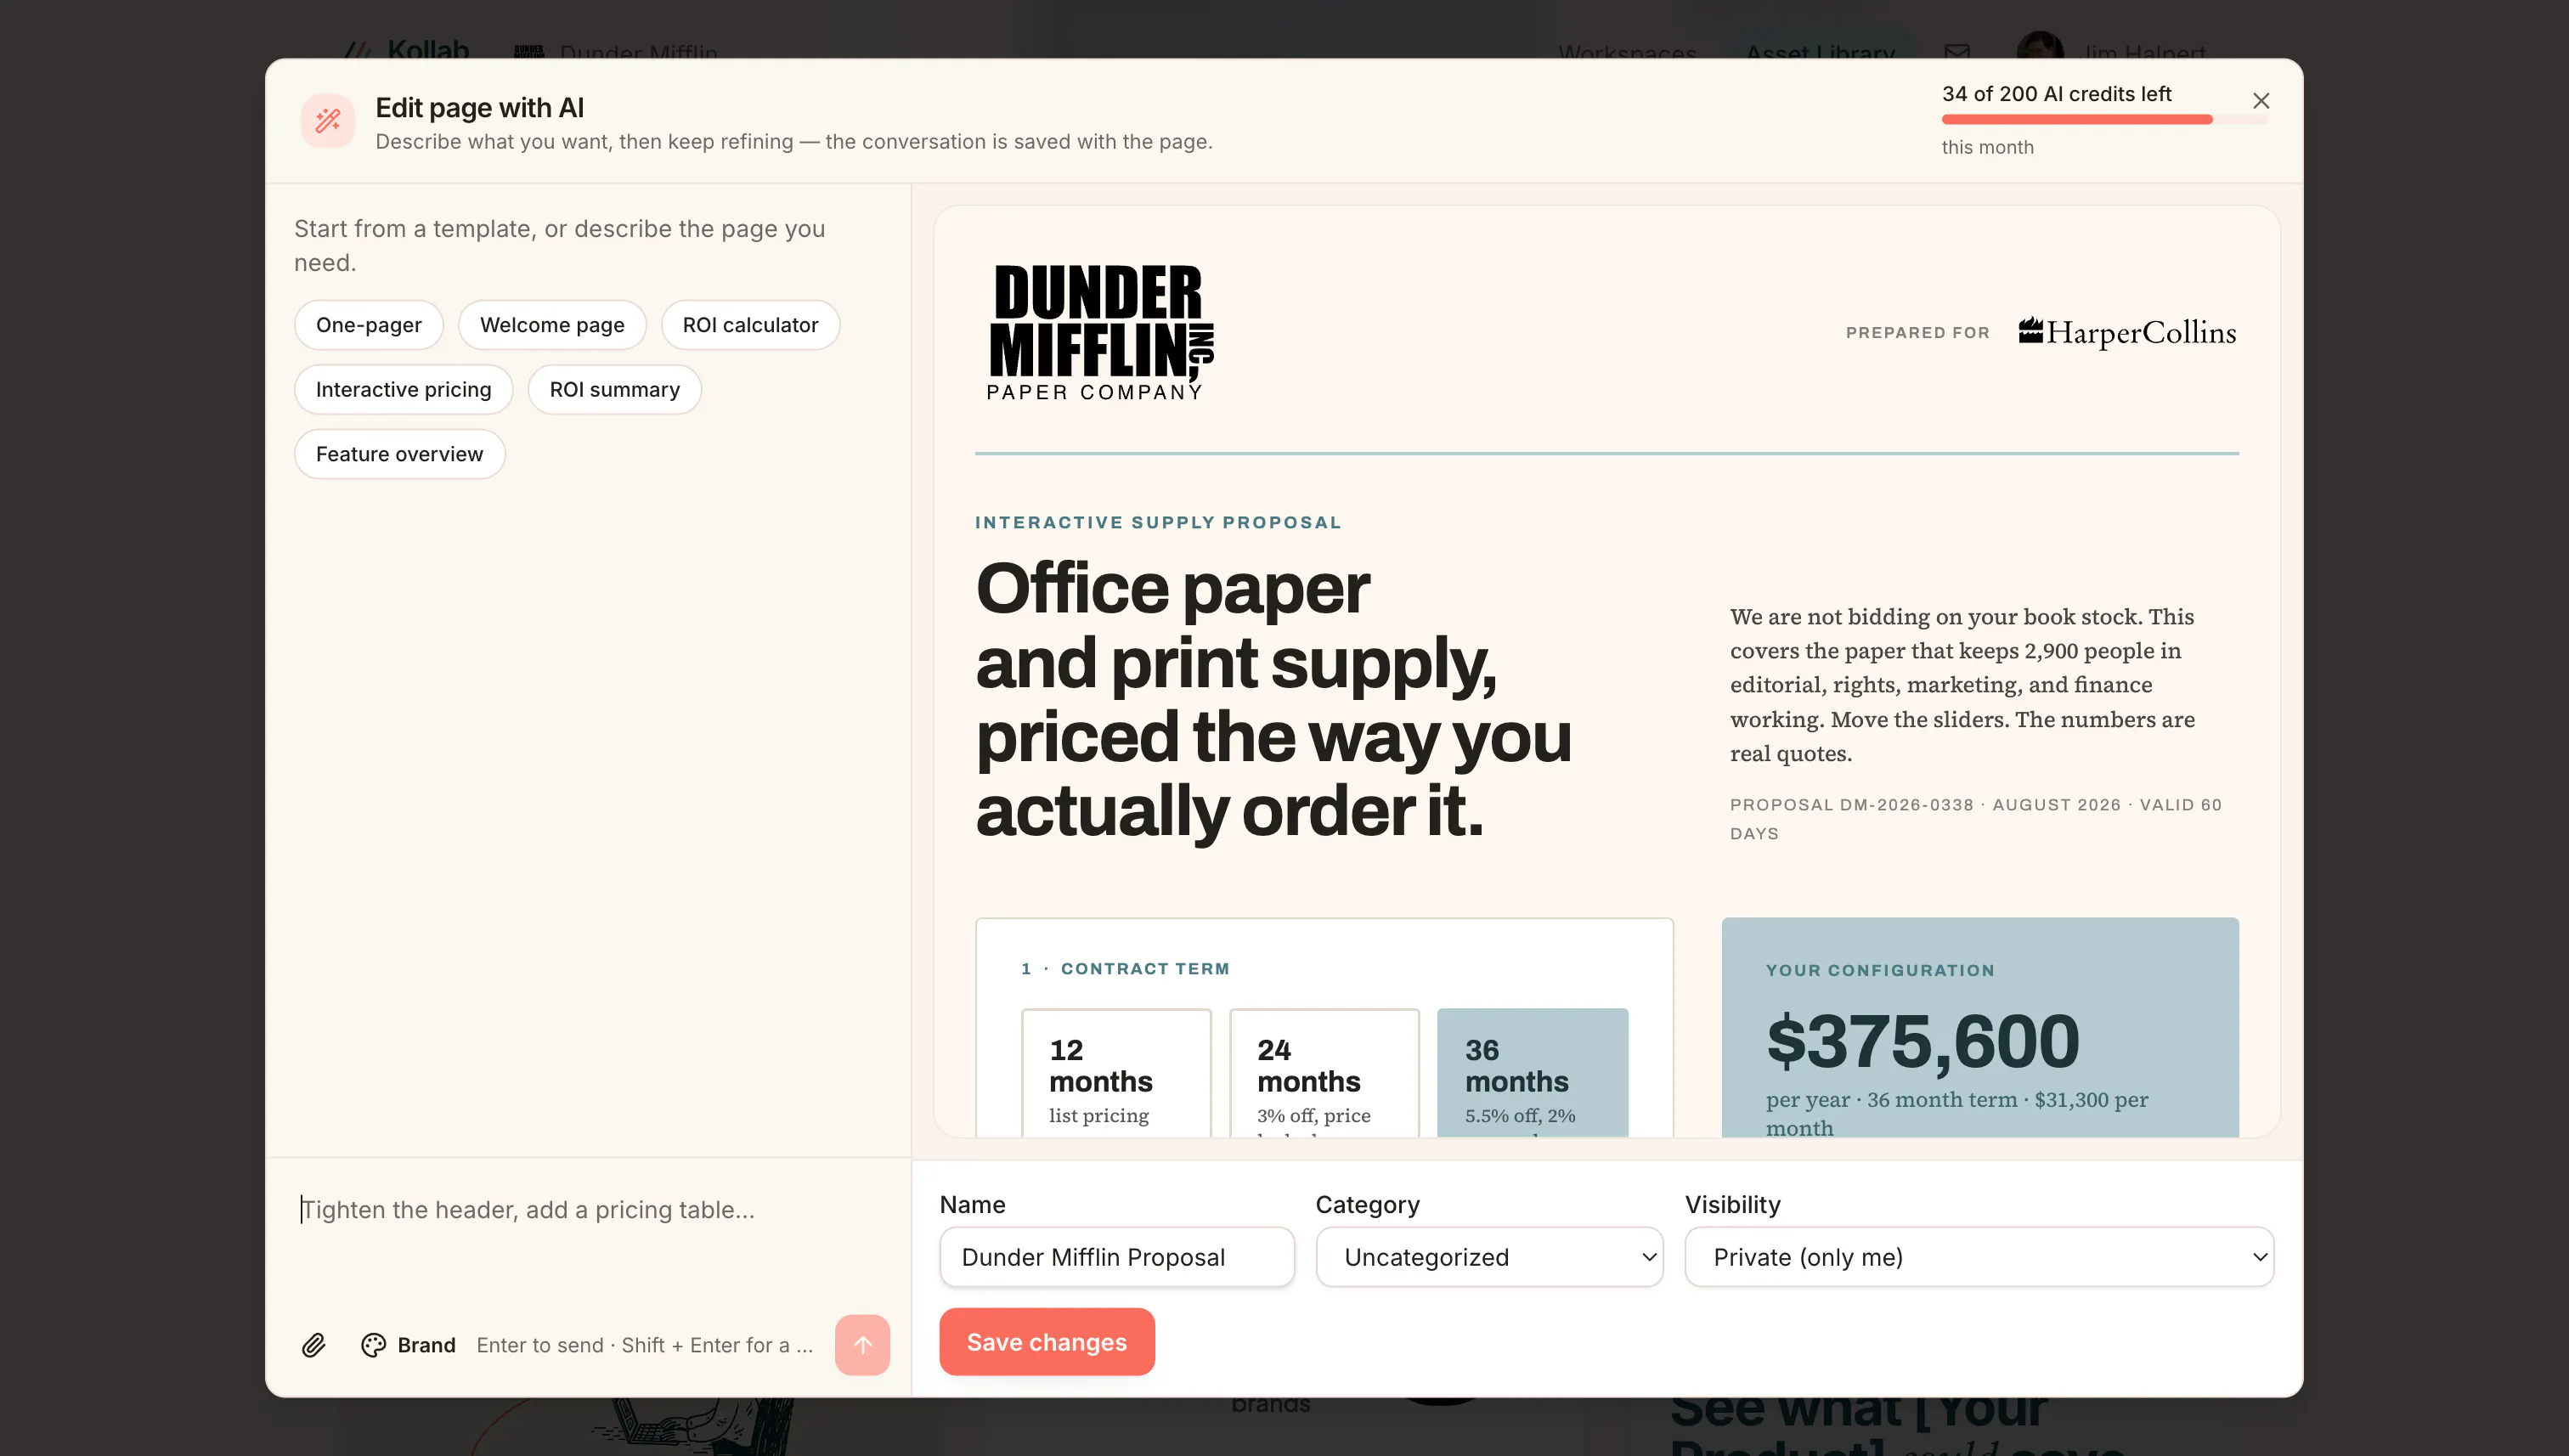The width and height of the screenshot is (2569, 1456).
Task: Click the HarperCollins logo in the preview
Action: point(2127,332)
